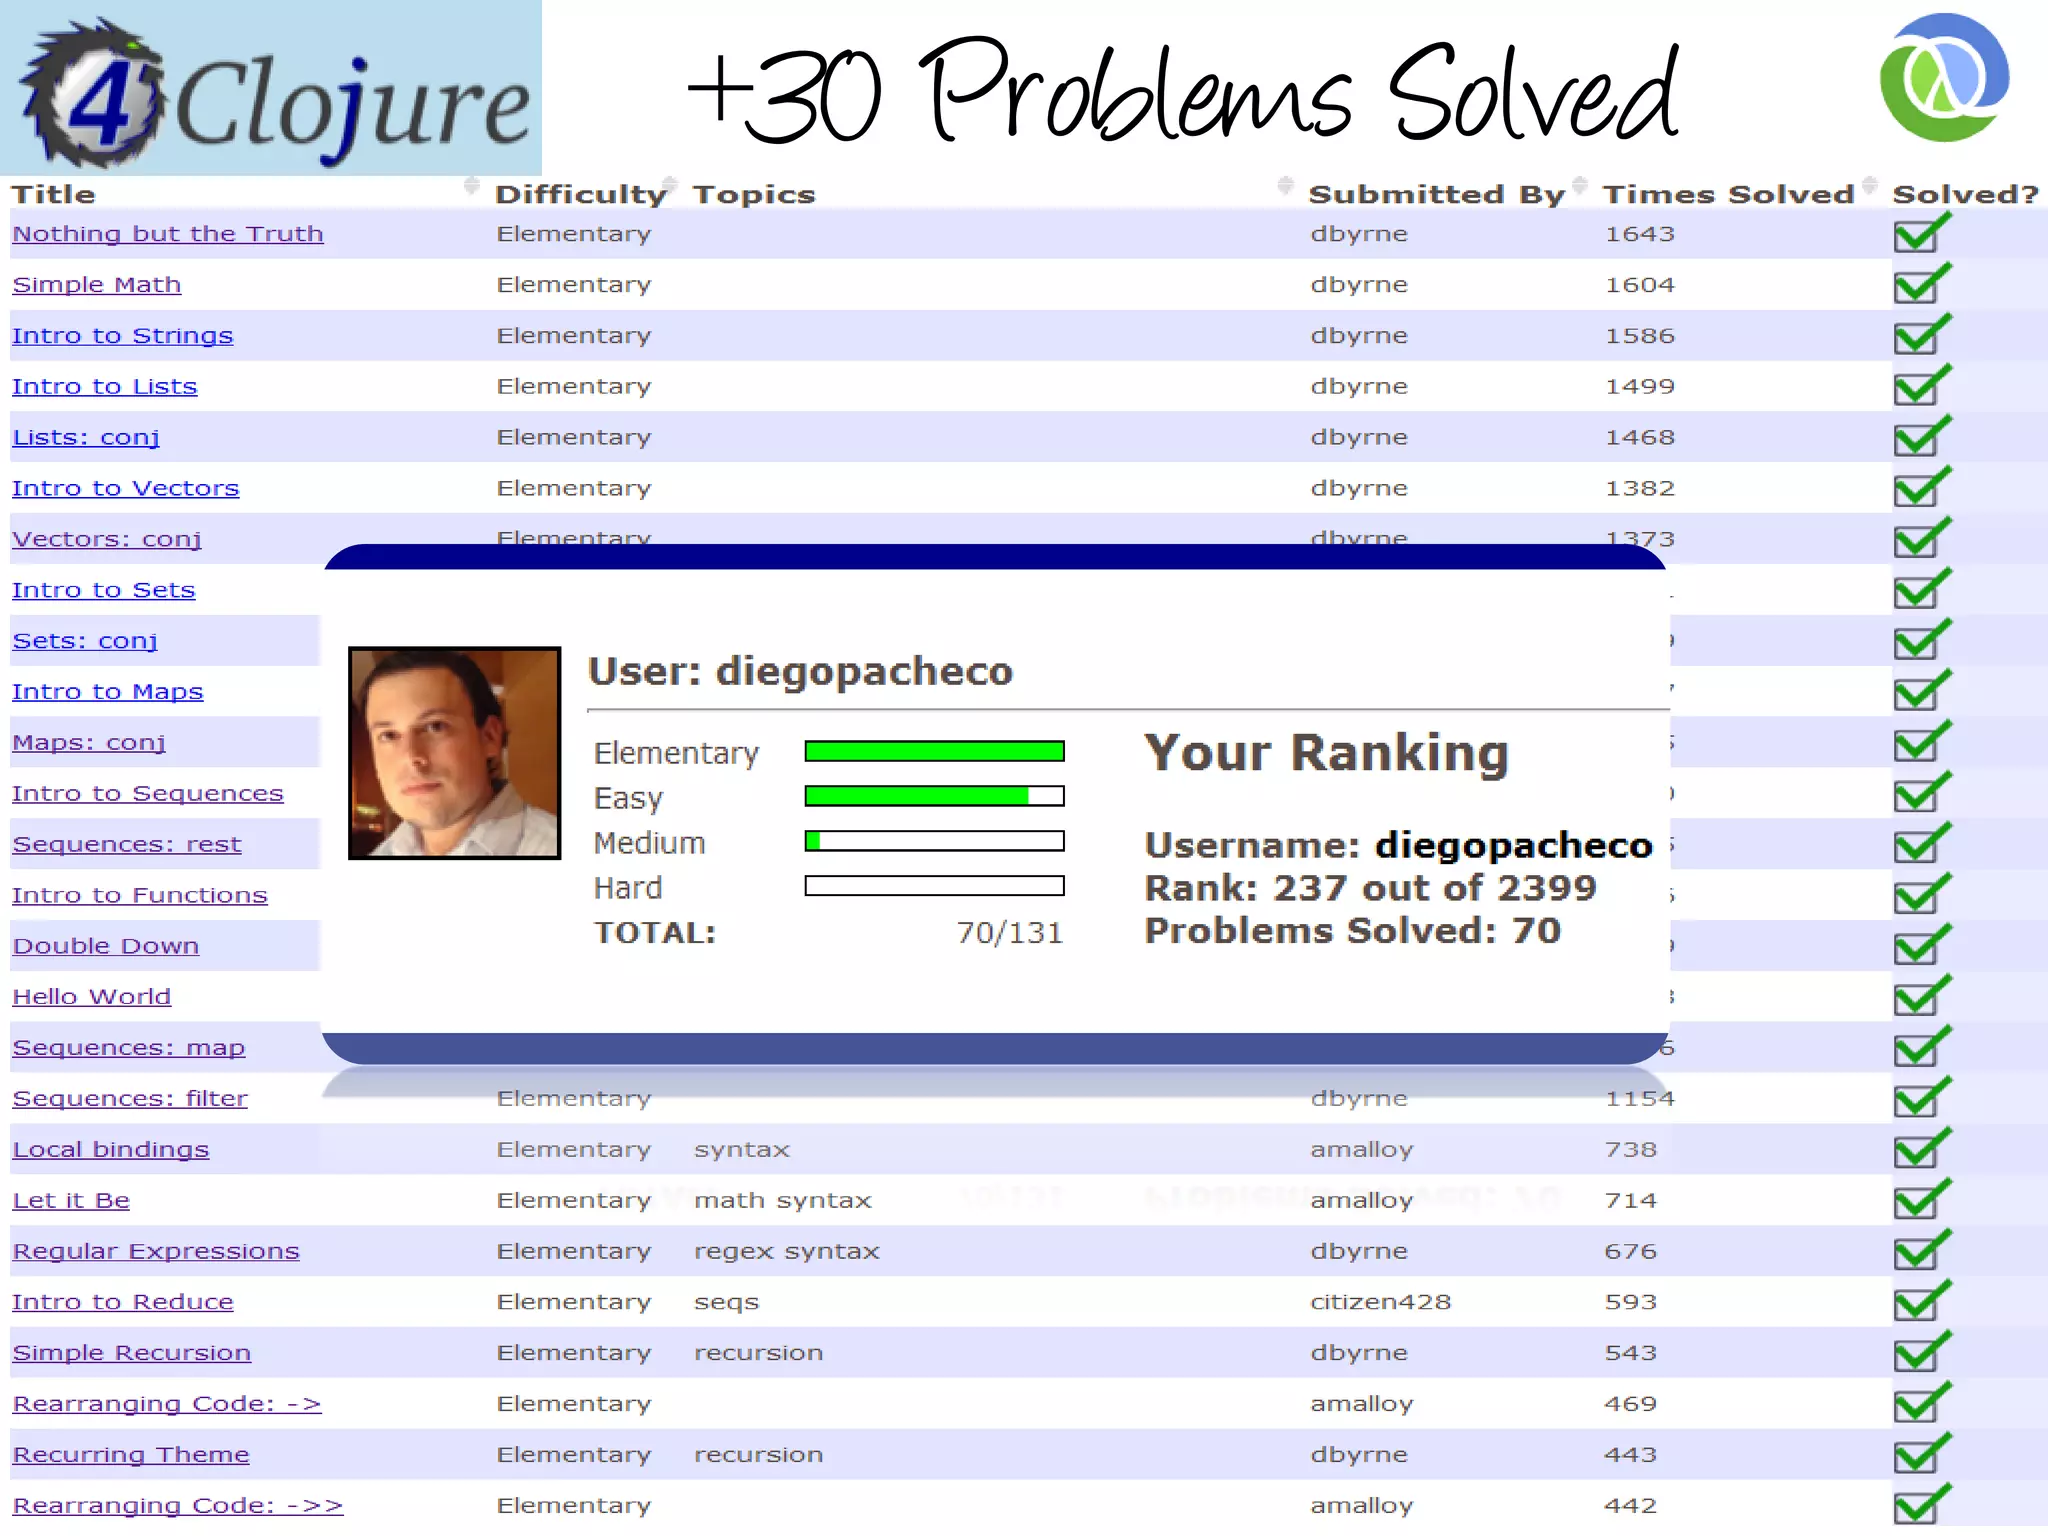The image size is (2048, 1536).
Task: Click the solved checkmark for Double Down
Action: point(1922,946)
